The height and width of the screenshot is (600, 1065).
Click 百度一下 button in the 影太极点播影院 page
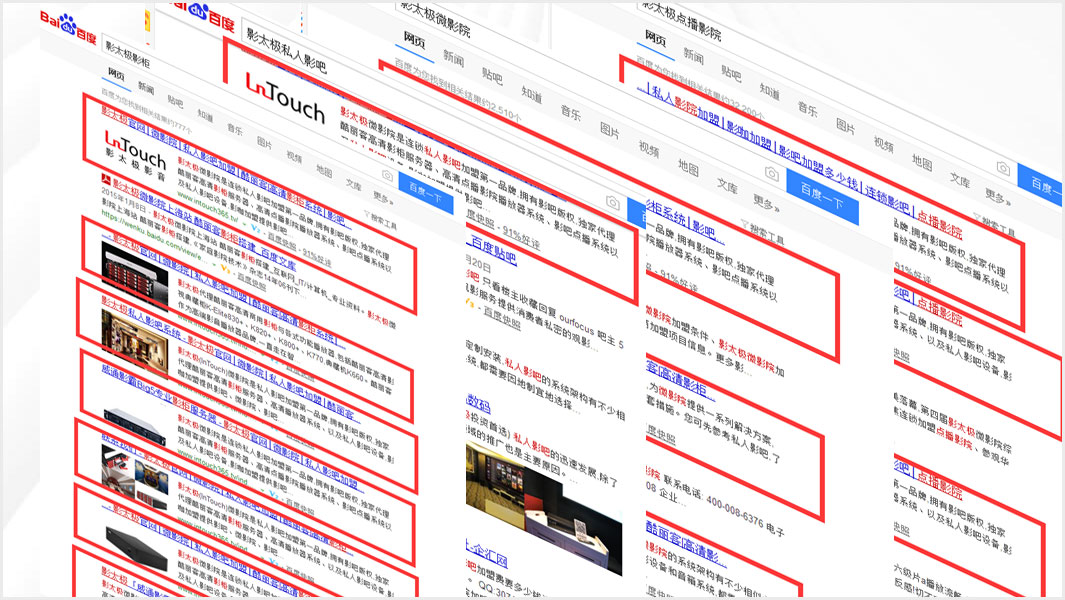click(1041, 185)
